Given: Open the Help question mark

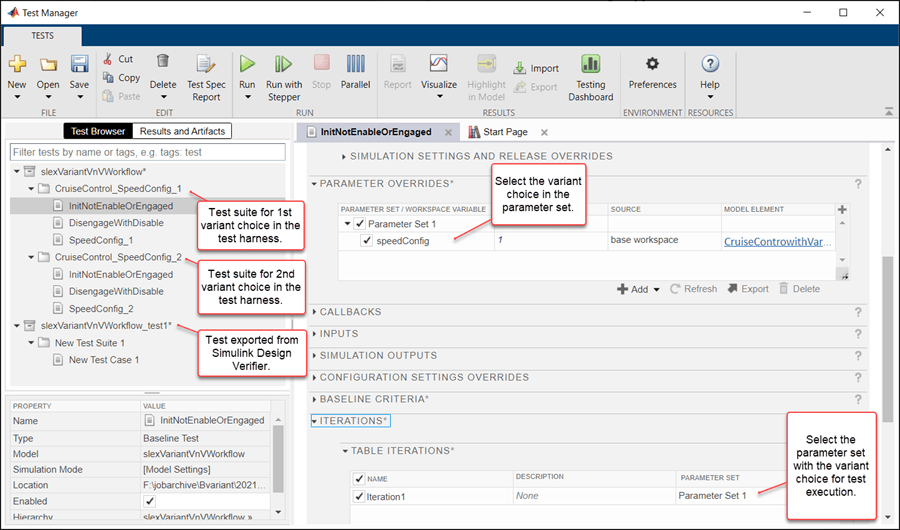Looking at the screenshot, I should [x=710, y=64].
